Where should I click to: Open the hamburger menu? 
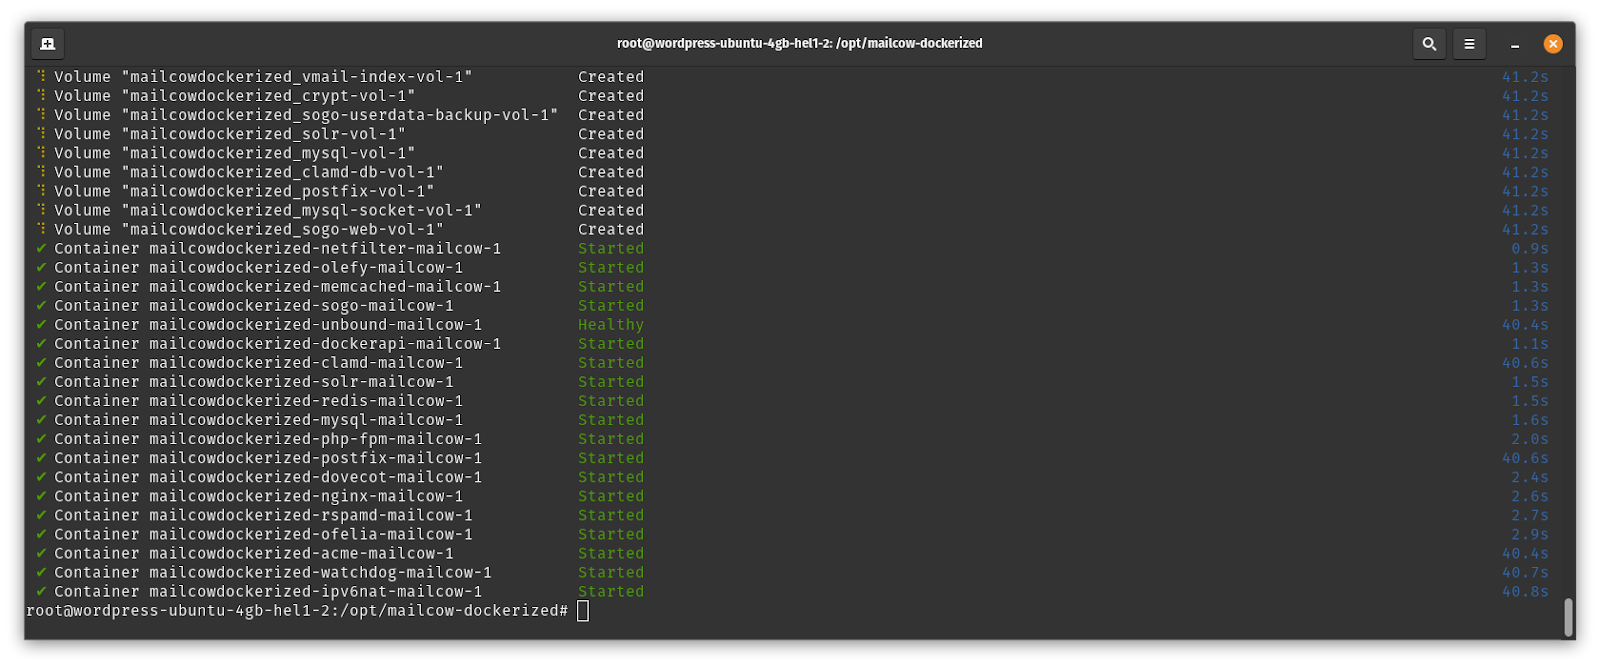click(x=1469, y=44)
